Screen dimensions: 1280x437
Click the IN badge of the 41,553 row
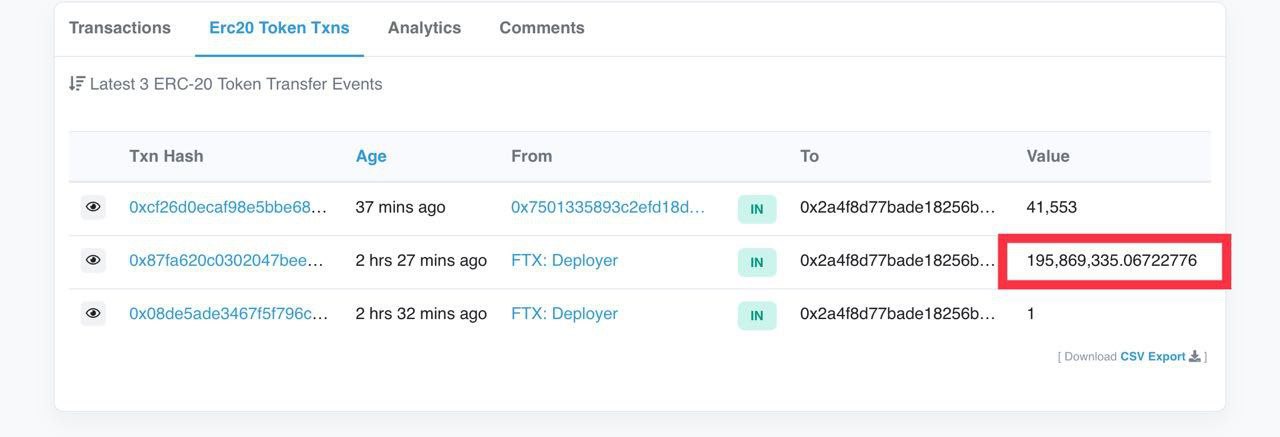click(757, 209)
